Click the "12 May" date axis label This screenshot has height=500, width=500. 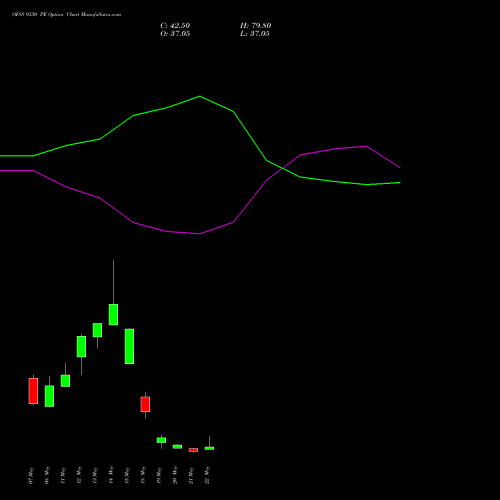79,476
